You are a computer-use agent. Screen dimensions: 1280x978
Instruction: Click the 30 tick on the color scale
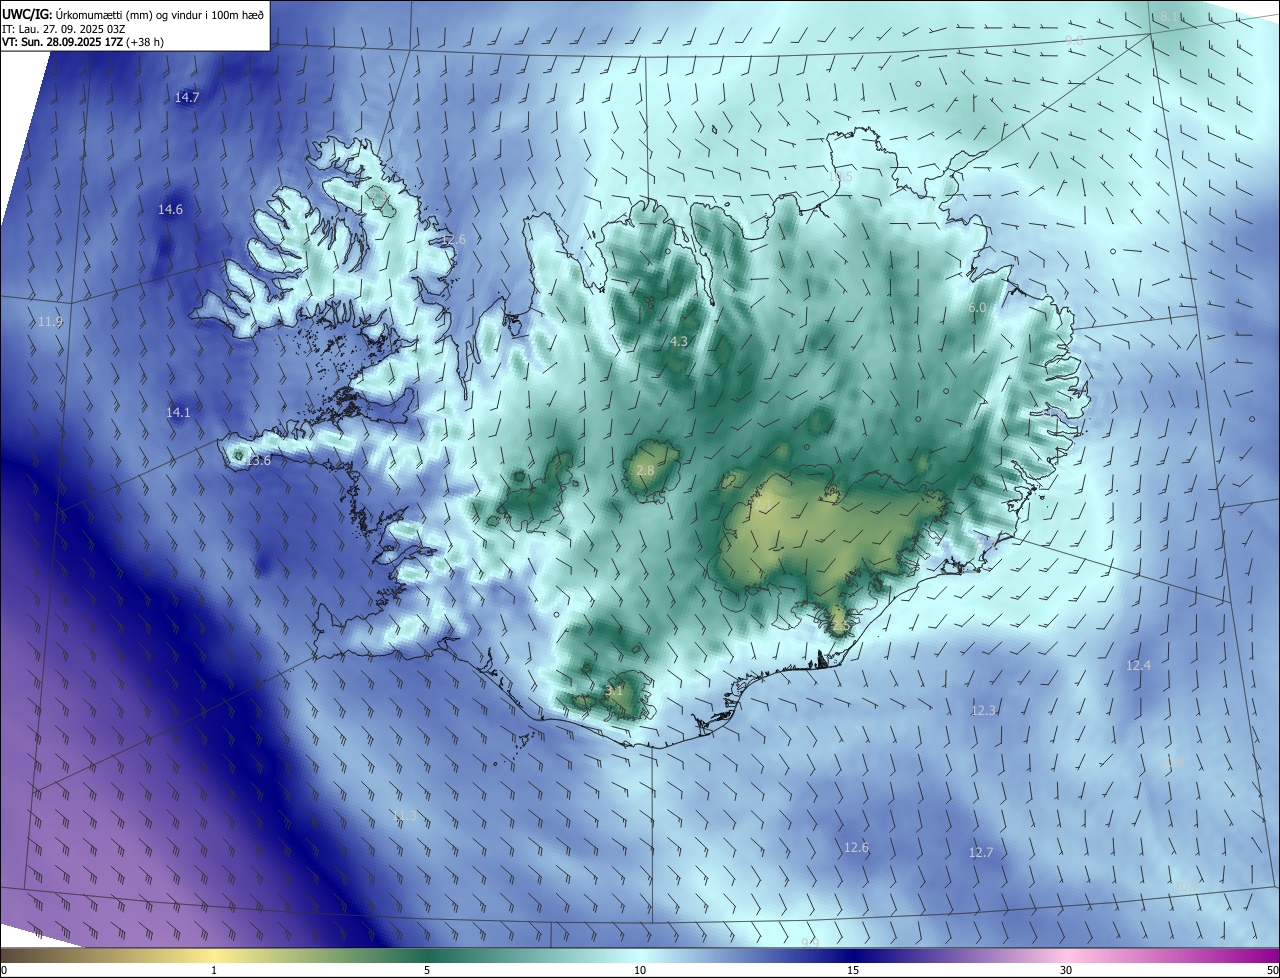pos(1066,970)
